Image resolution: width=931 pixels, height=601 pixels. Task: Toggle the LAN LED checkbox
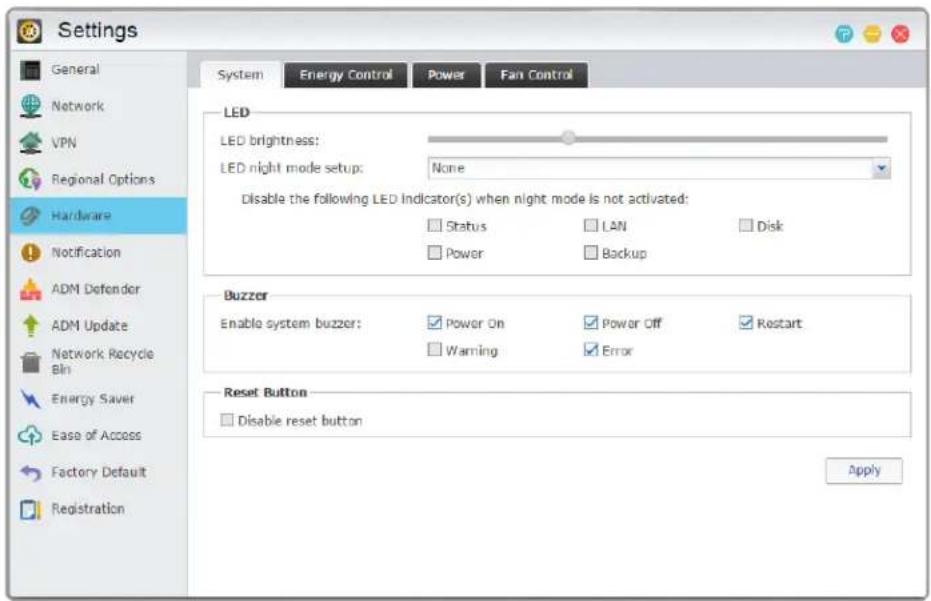coord(590,225)
